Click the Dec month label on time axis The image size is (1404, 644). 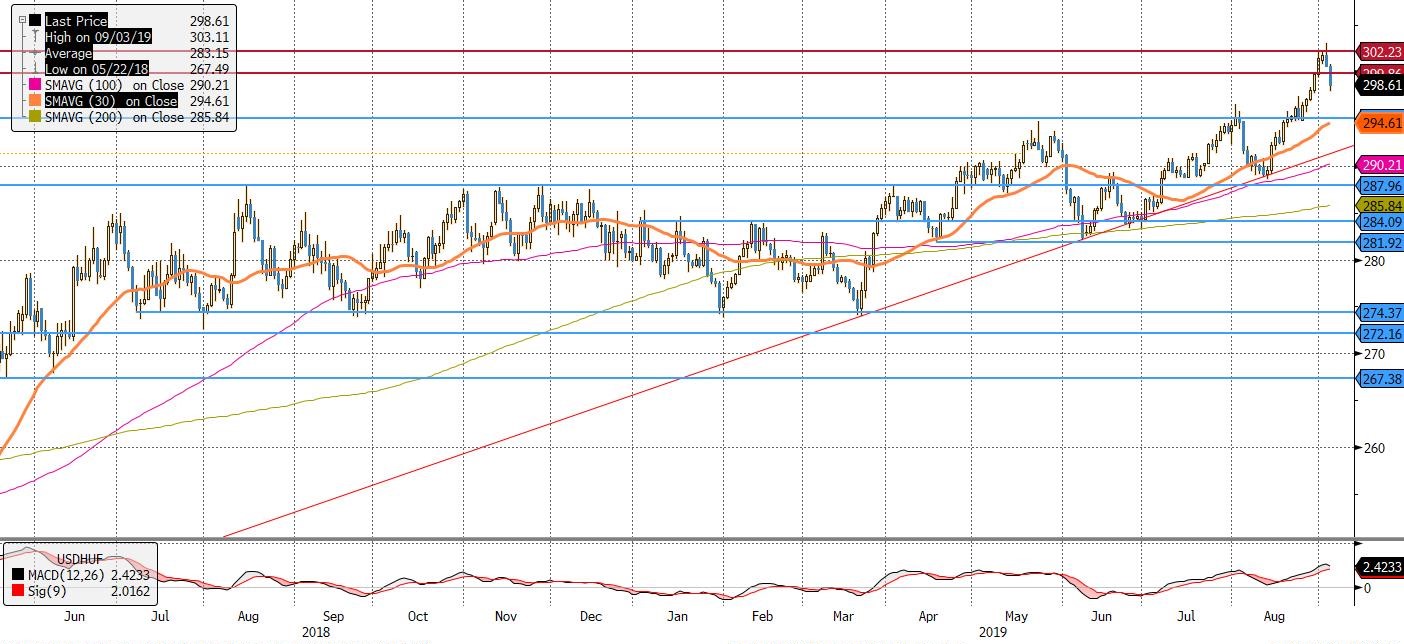coord(590,618)
